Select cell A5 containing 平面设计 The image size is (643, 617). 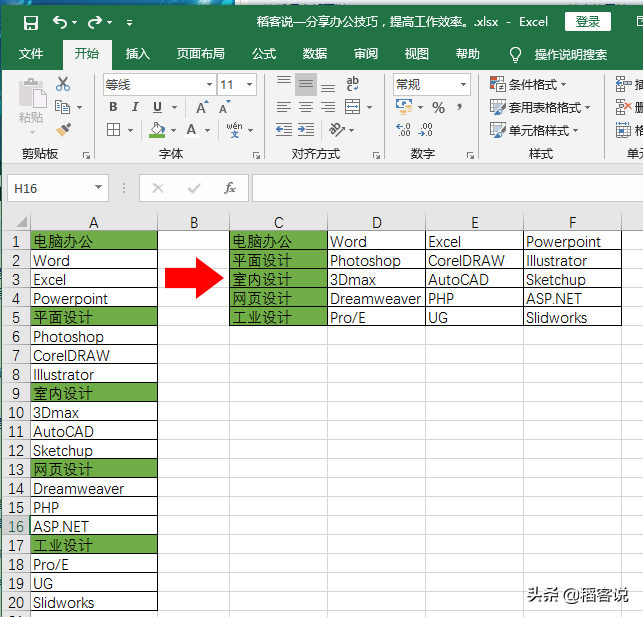[94, 317]
